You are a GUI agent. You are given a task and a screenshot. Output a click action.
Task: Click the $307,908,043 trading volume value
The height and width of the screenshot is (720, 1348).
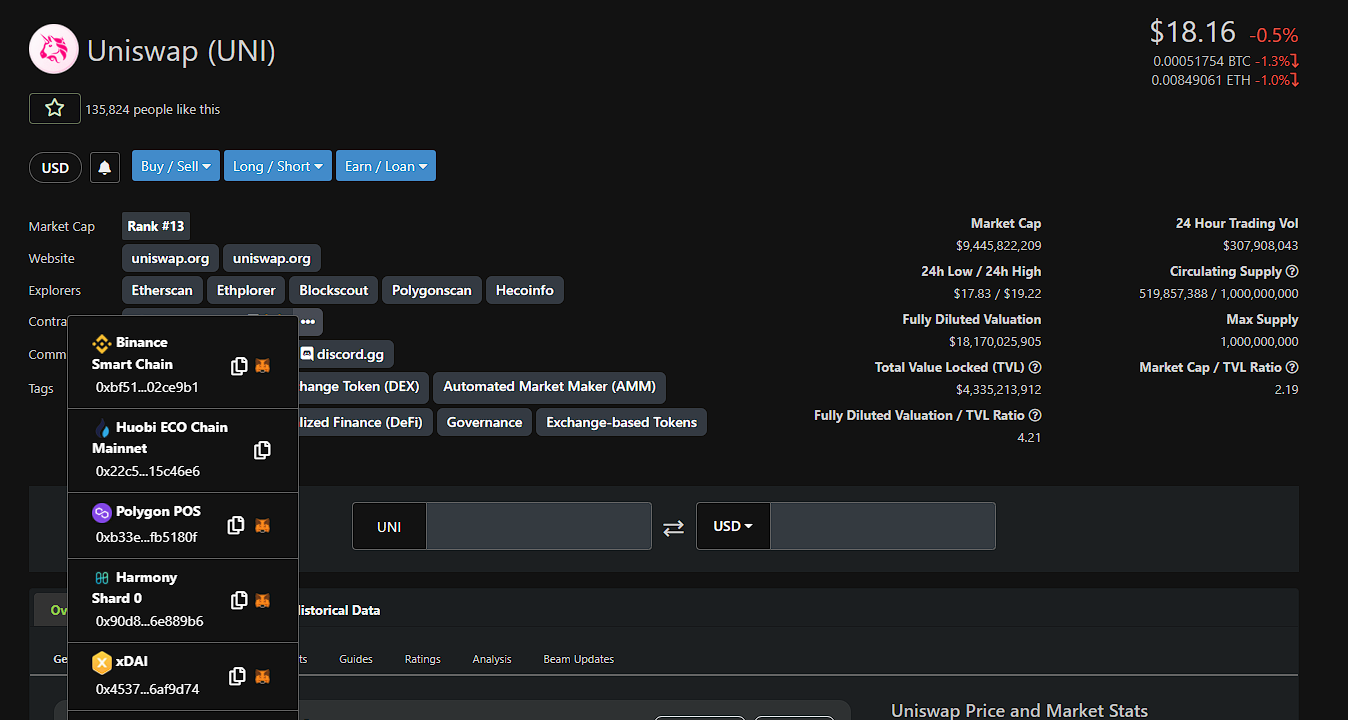[x=1260, y=246]
